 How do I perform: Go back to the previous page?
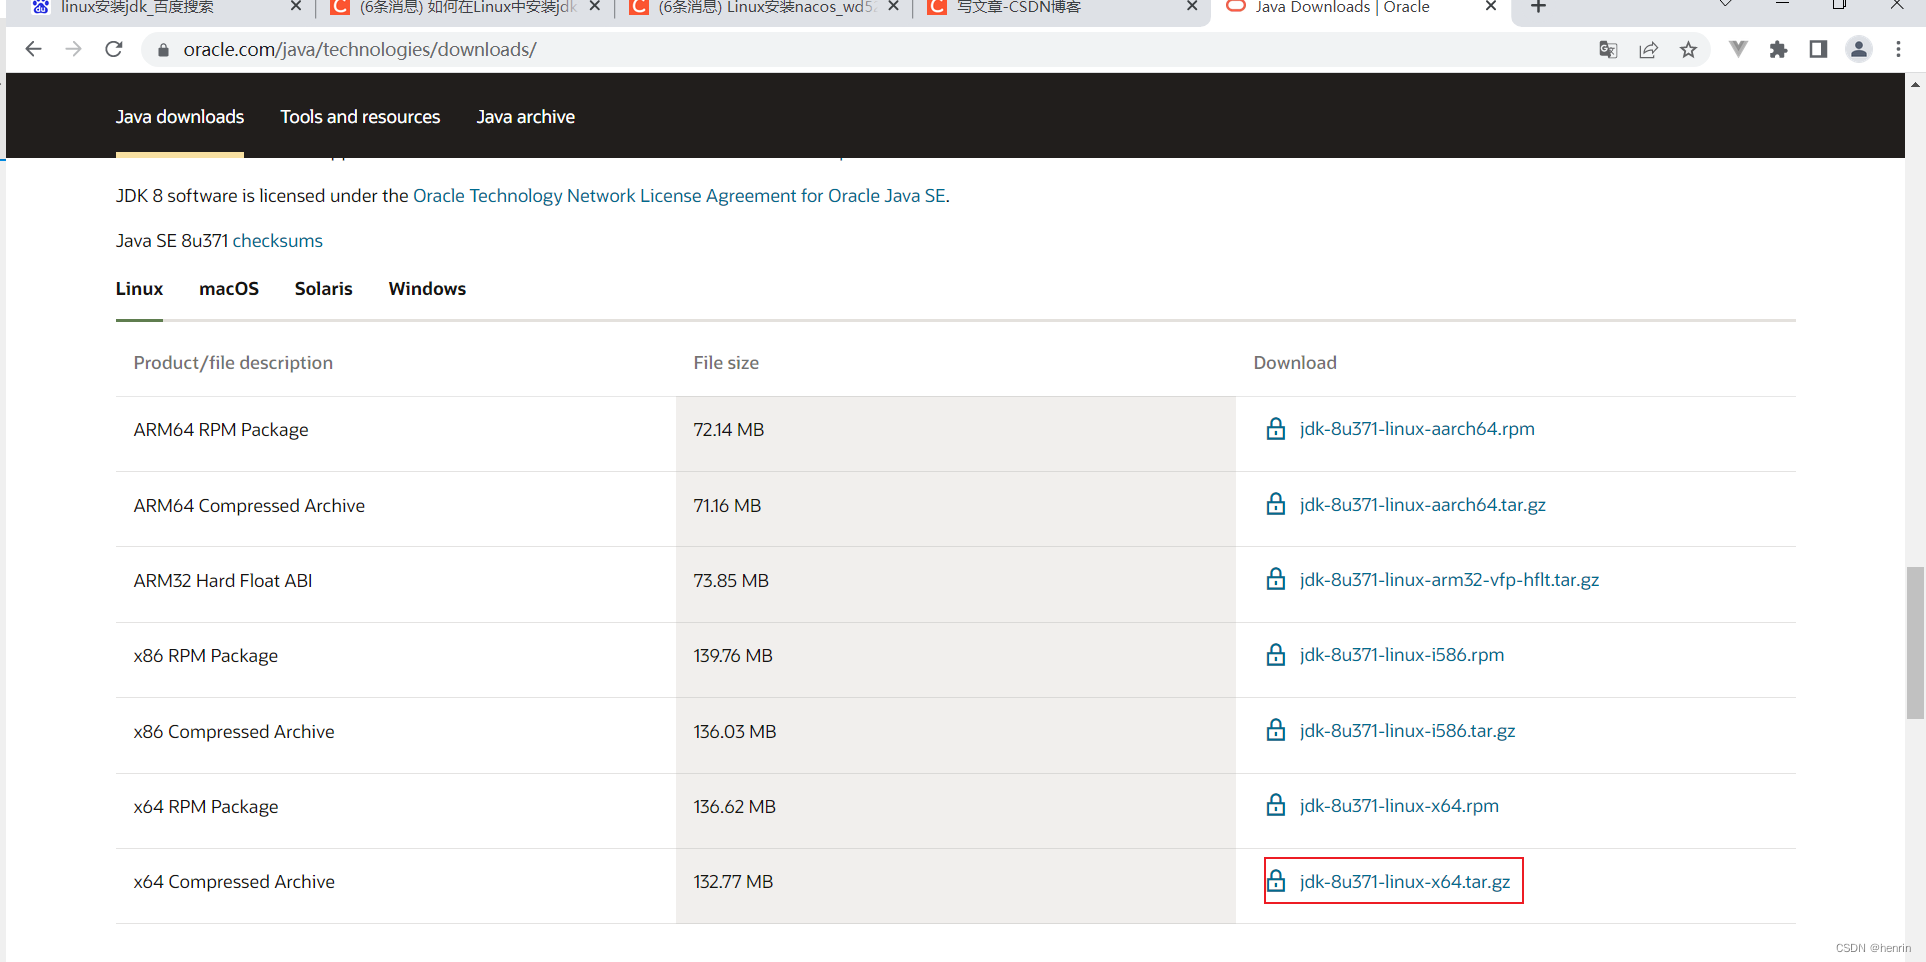click(x=33, y=49)
